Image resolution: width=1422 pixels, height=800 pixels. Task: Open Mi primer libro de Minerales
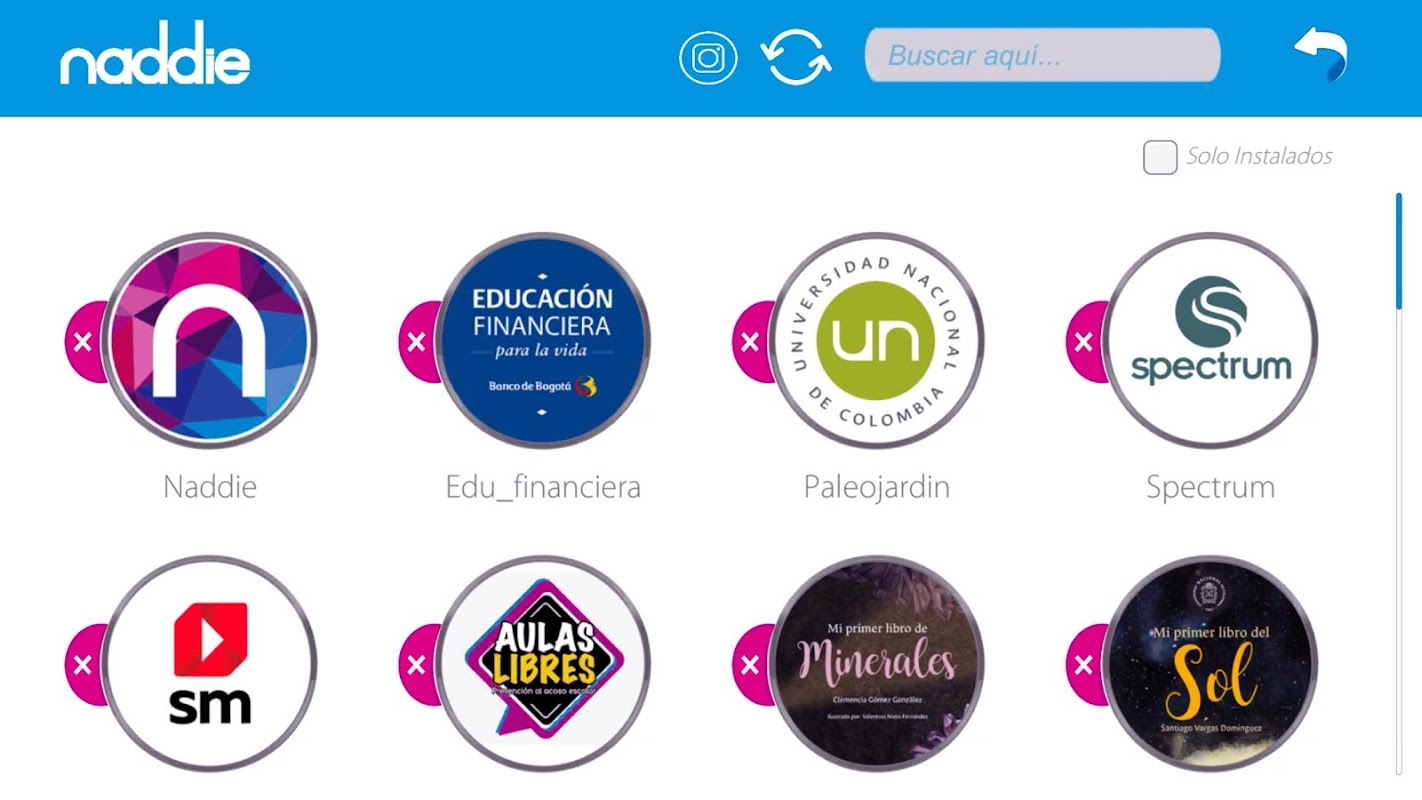tap(877, 663)
